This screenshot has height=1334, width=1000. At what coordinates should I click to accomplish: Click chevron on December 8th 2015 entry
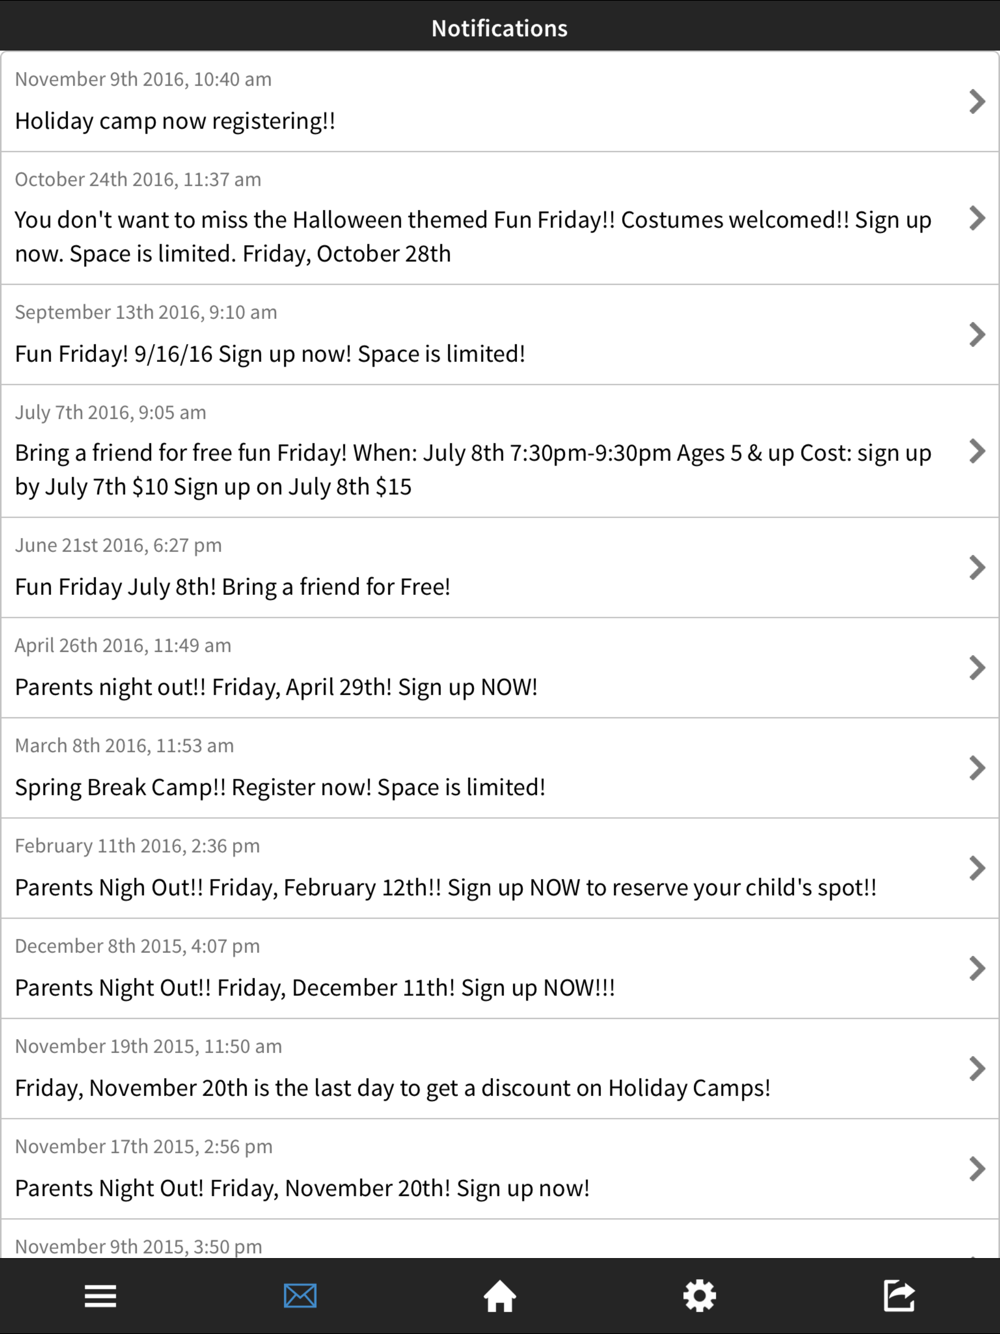click(977, 968)
